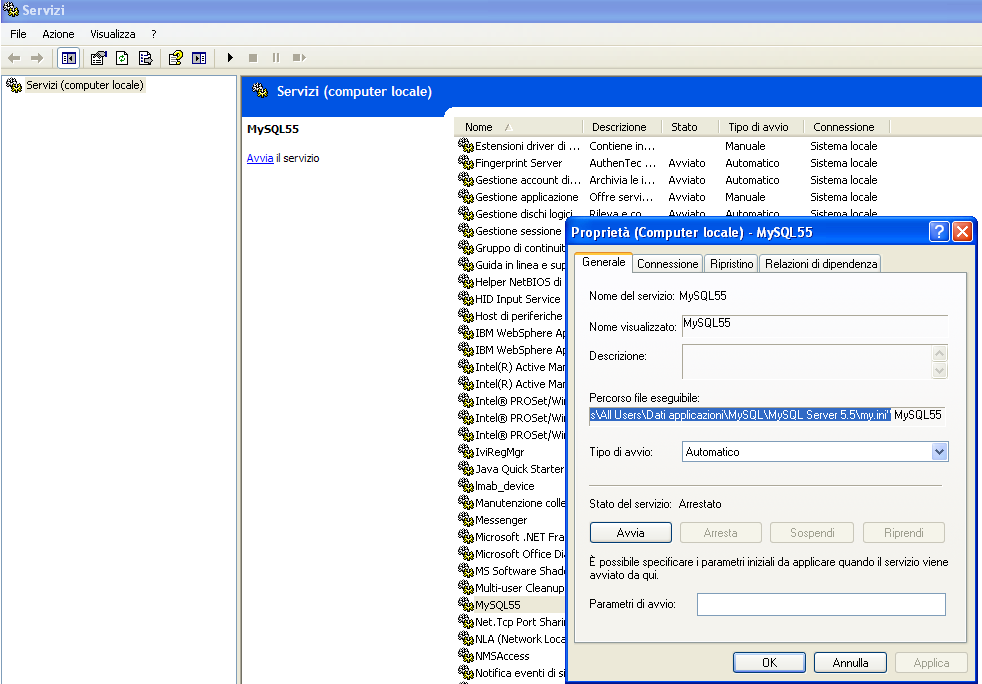
Task: Close the MySQL55 properties dialog
Action: coord(962,232)
